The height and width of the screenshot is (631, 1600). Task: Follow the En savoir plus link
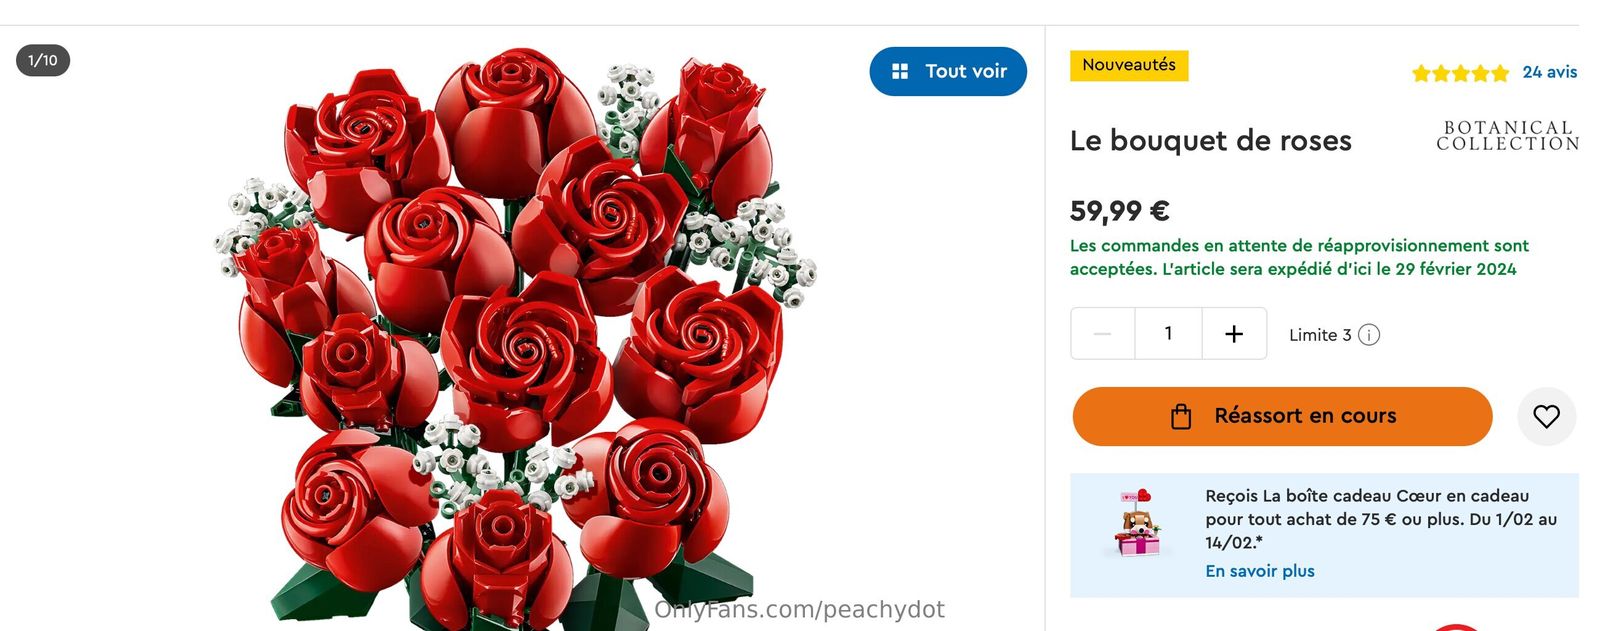click(x=1259, y=571)
